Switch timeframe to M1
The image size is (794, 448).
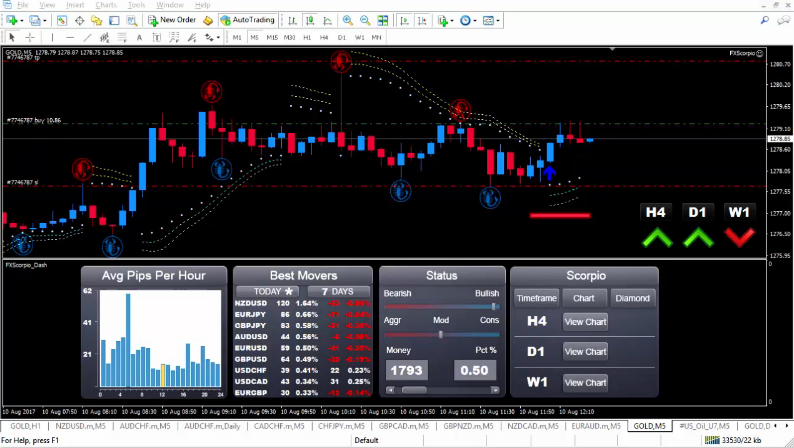[x=237, y=37]
